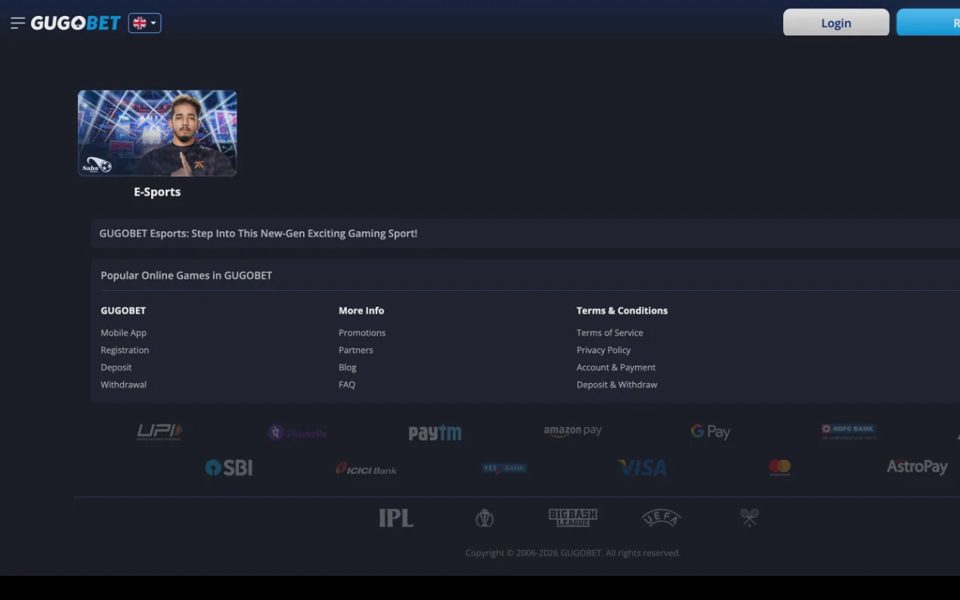Open the Mobile App link
The image size is (960, 600).
[124, 332]
